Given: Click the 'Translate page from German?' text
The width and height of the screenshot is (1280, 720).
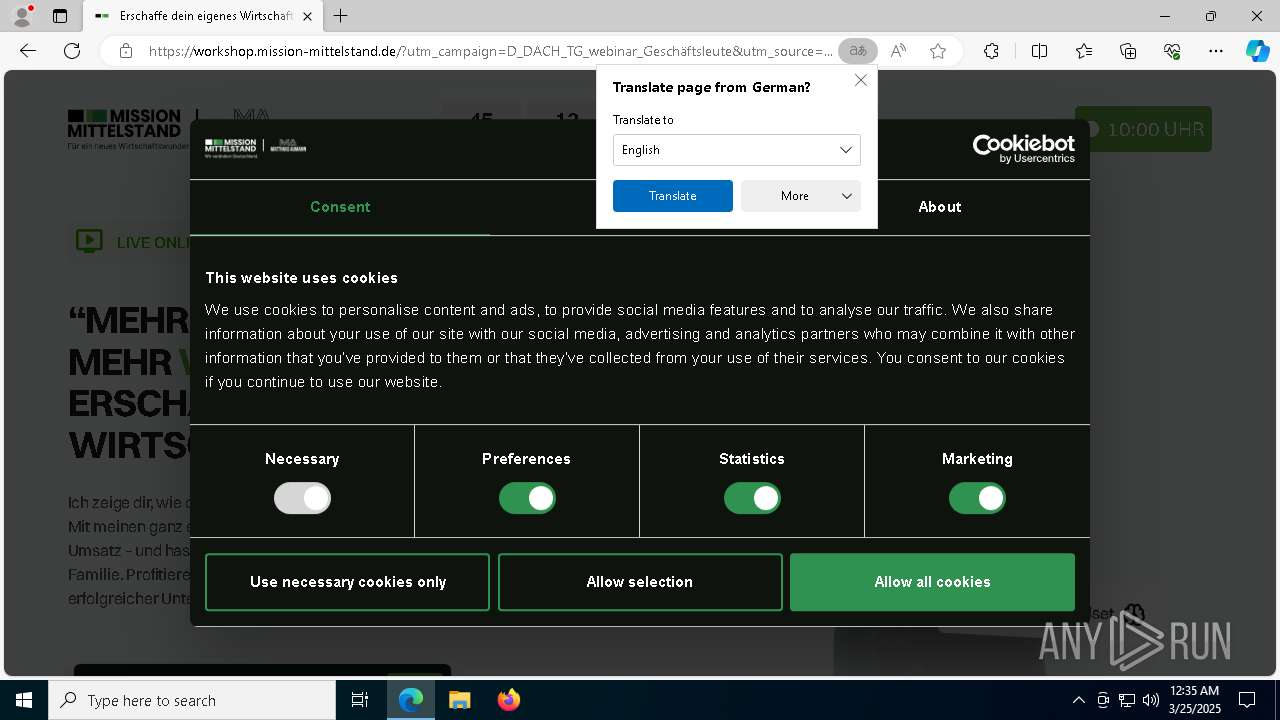Looking at the screenshot, I should (x=711, y=87).
